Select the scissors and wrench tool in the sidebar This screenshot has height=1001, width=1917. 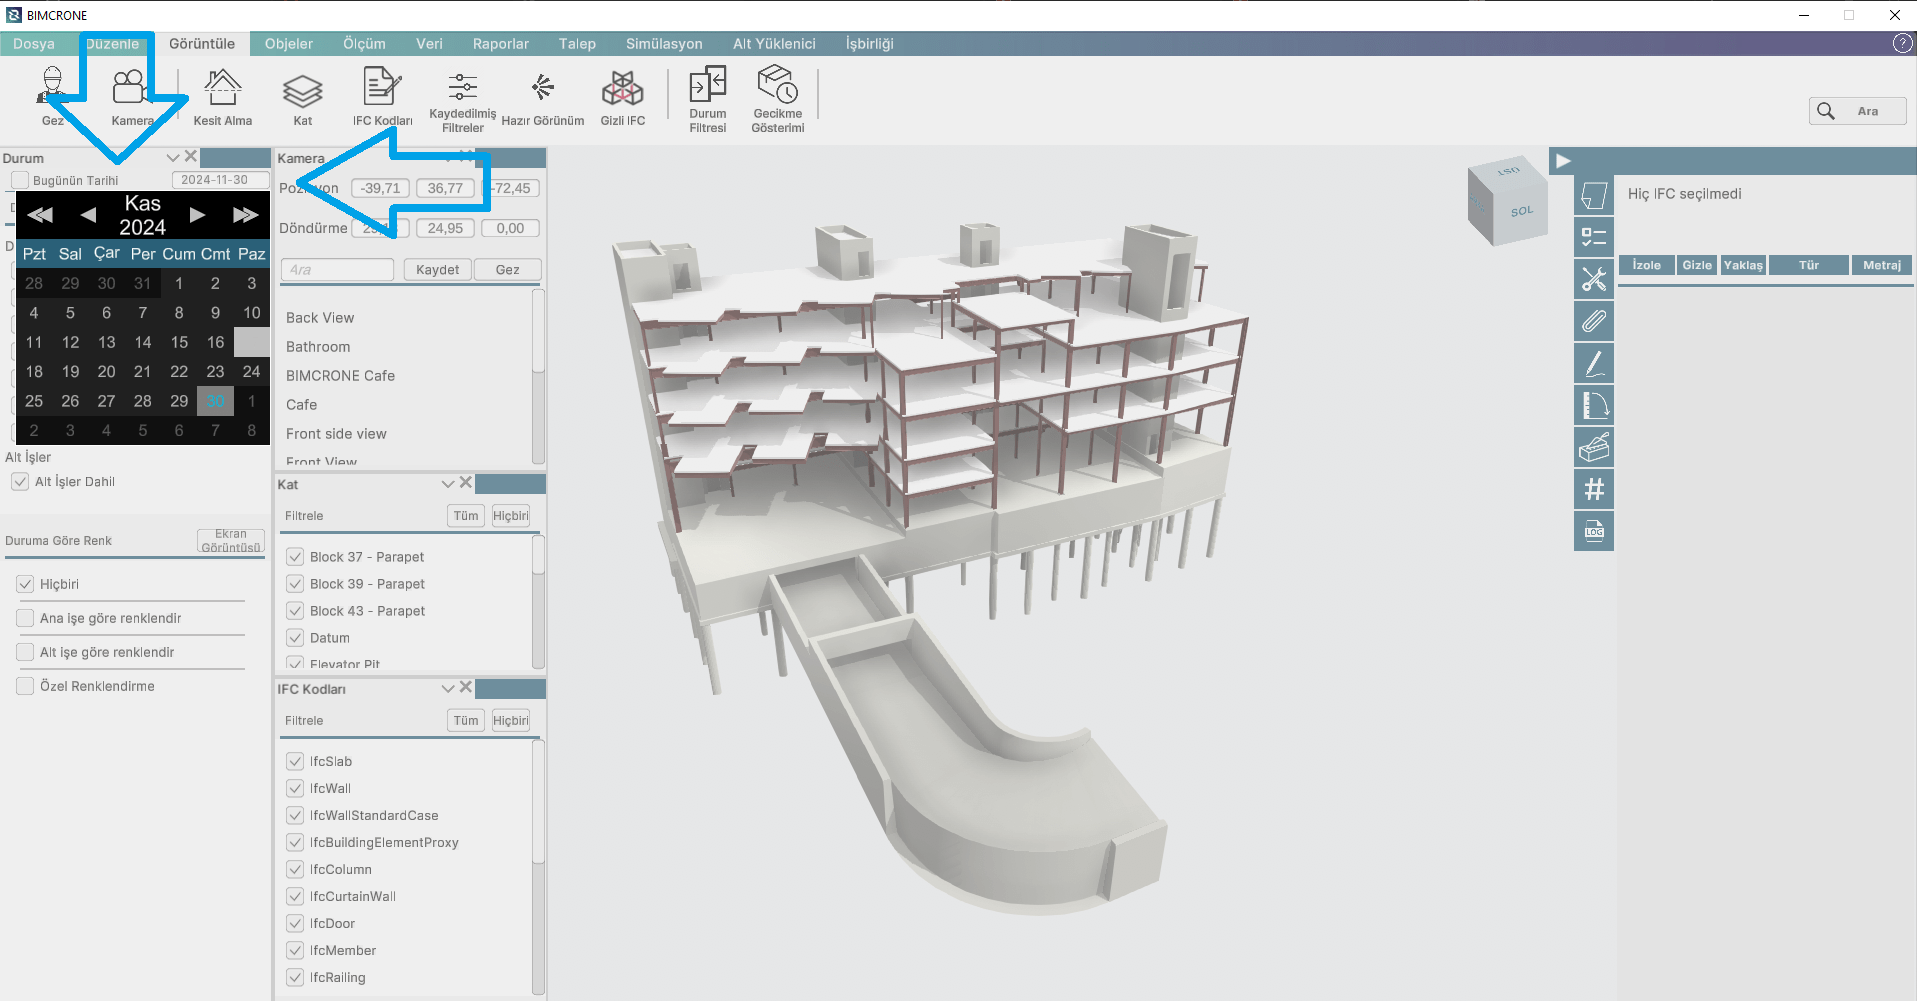point(1594,279)
